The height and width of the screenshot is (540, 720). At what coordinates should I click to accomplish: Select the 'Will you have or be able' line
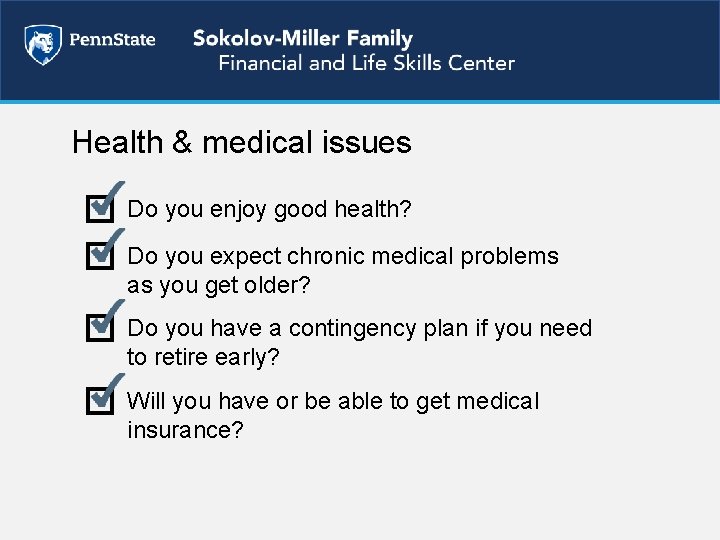pos(333,401)
